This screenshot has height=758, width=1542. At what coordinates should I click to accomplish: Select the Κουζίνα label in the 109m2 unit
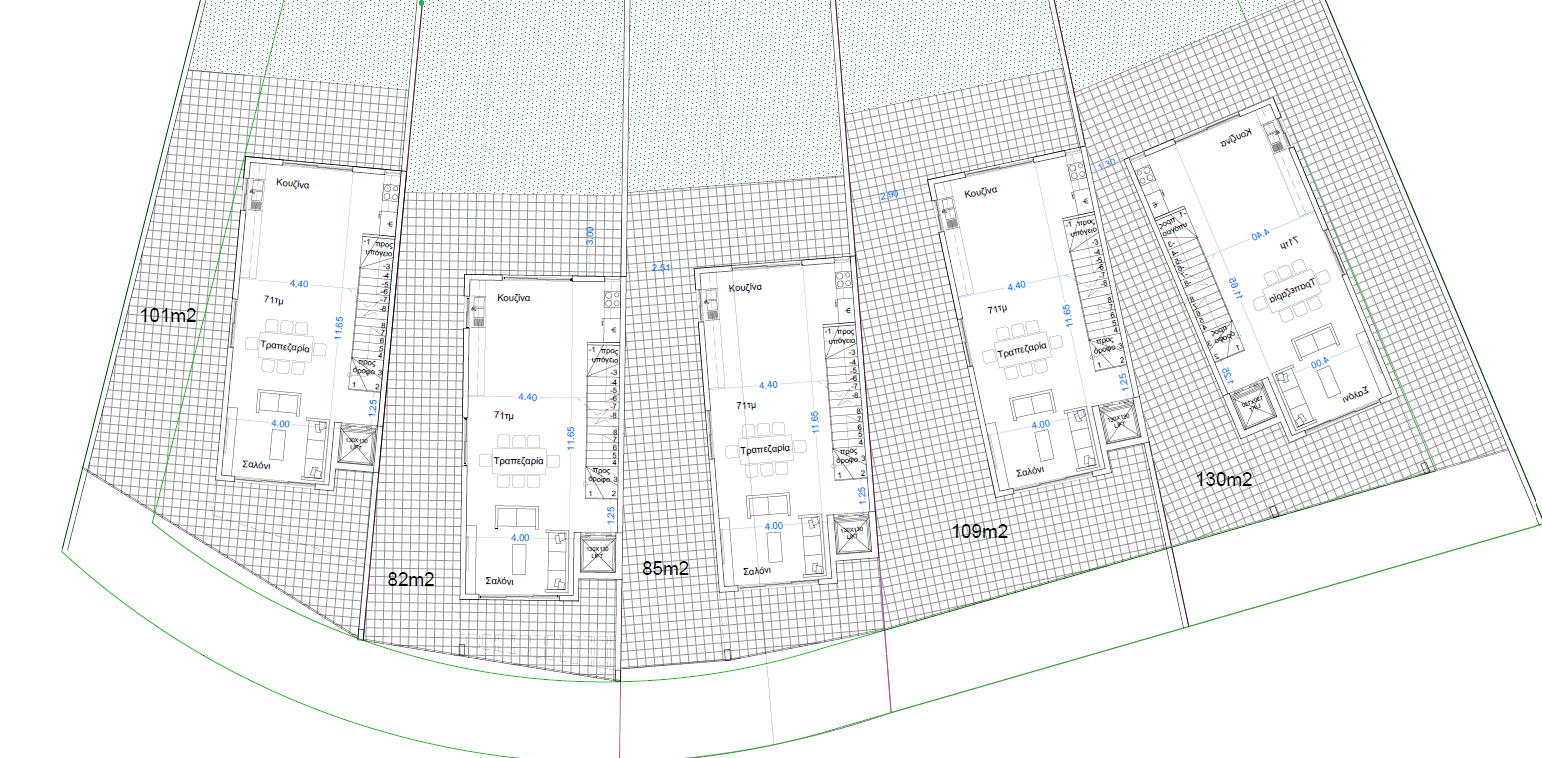coord(983,194)
